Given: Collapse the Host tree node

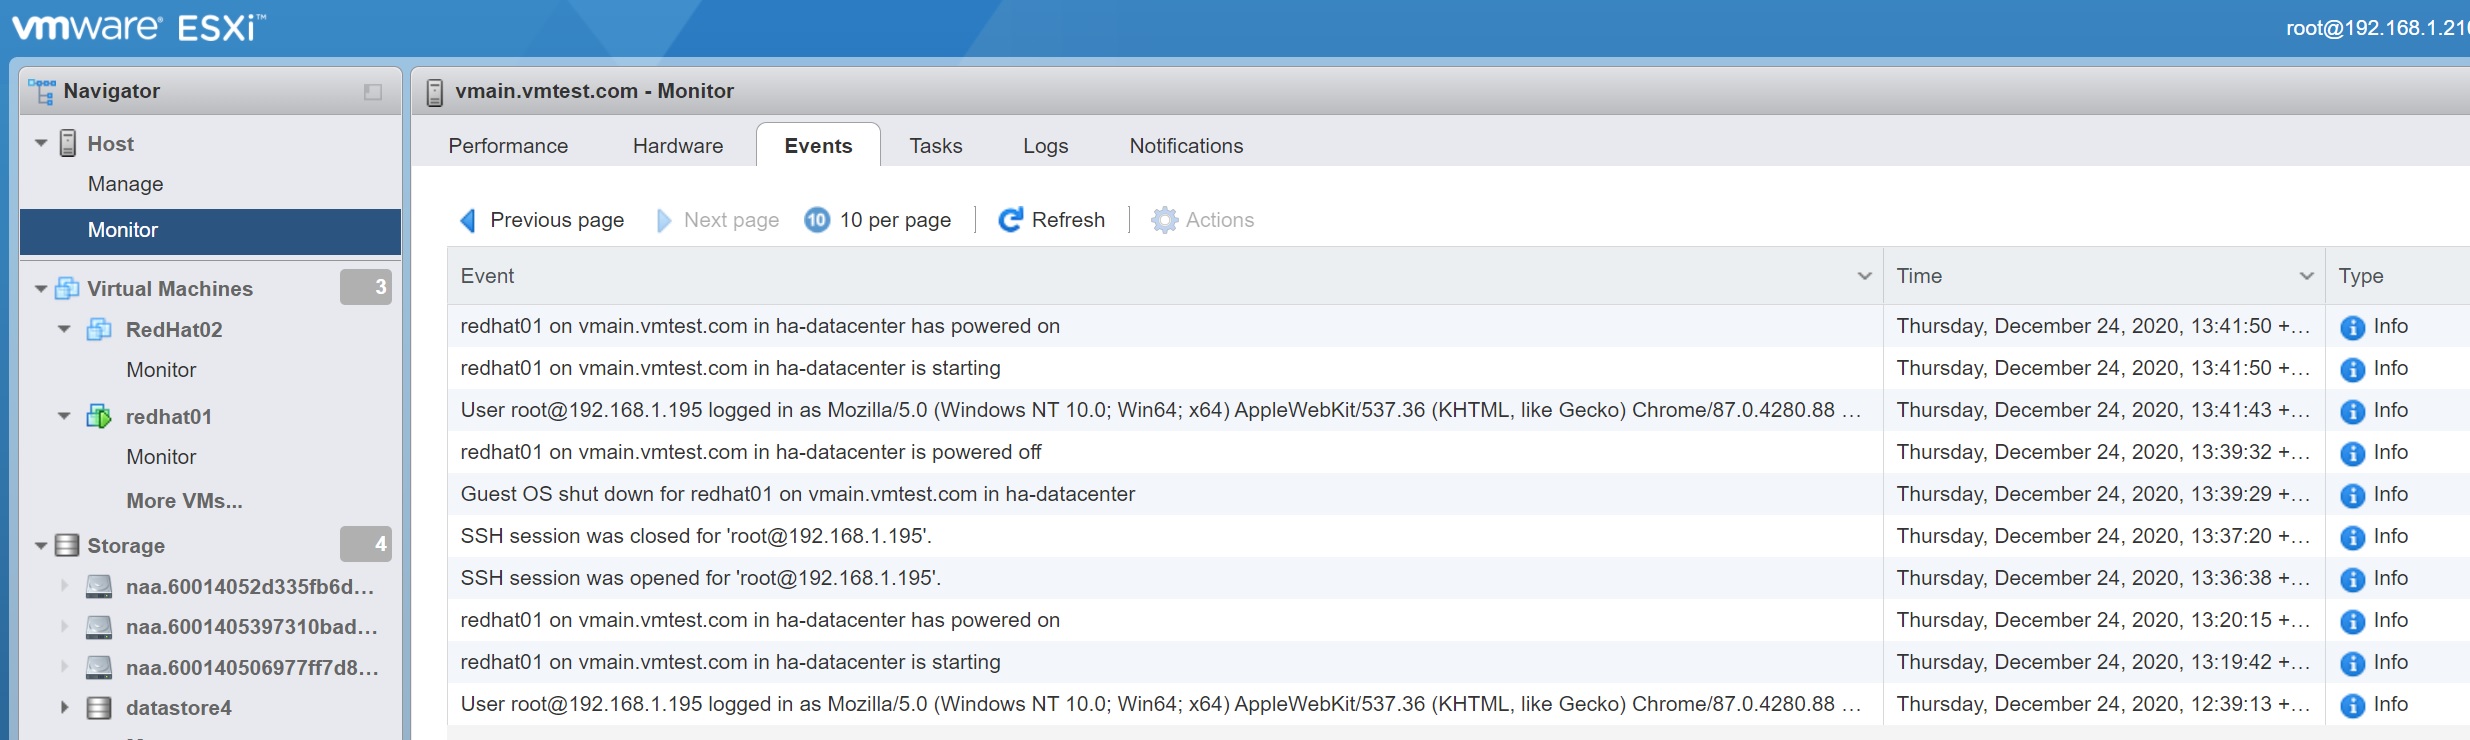Looking at the screenshot, I should pyautogui.click(x=41, y=143).
